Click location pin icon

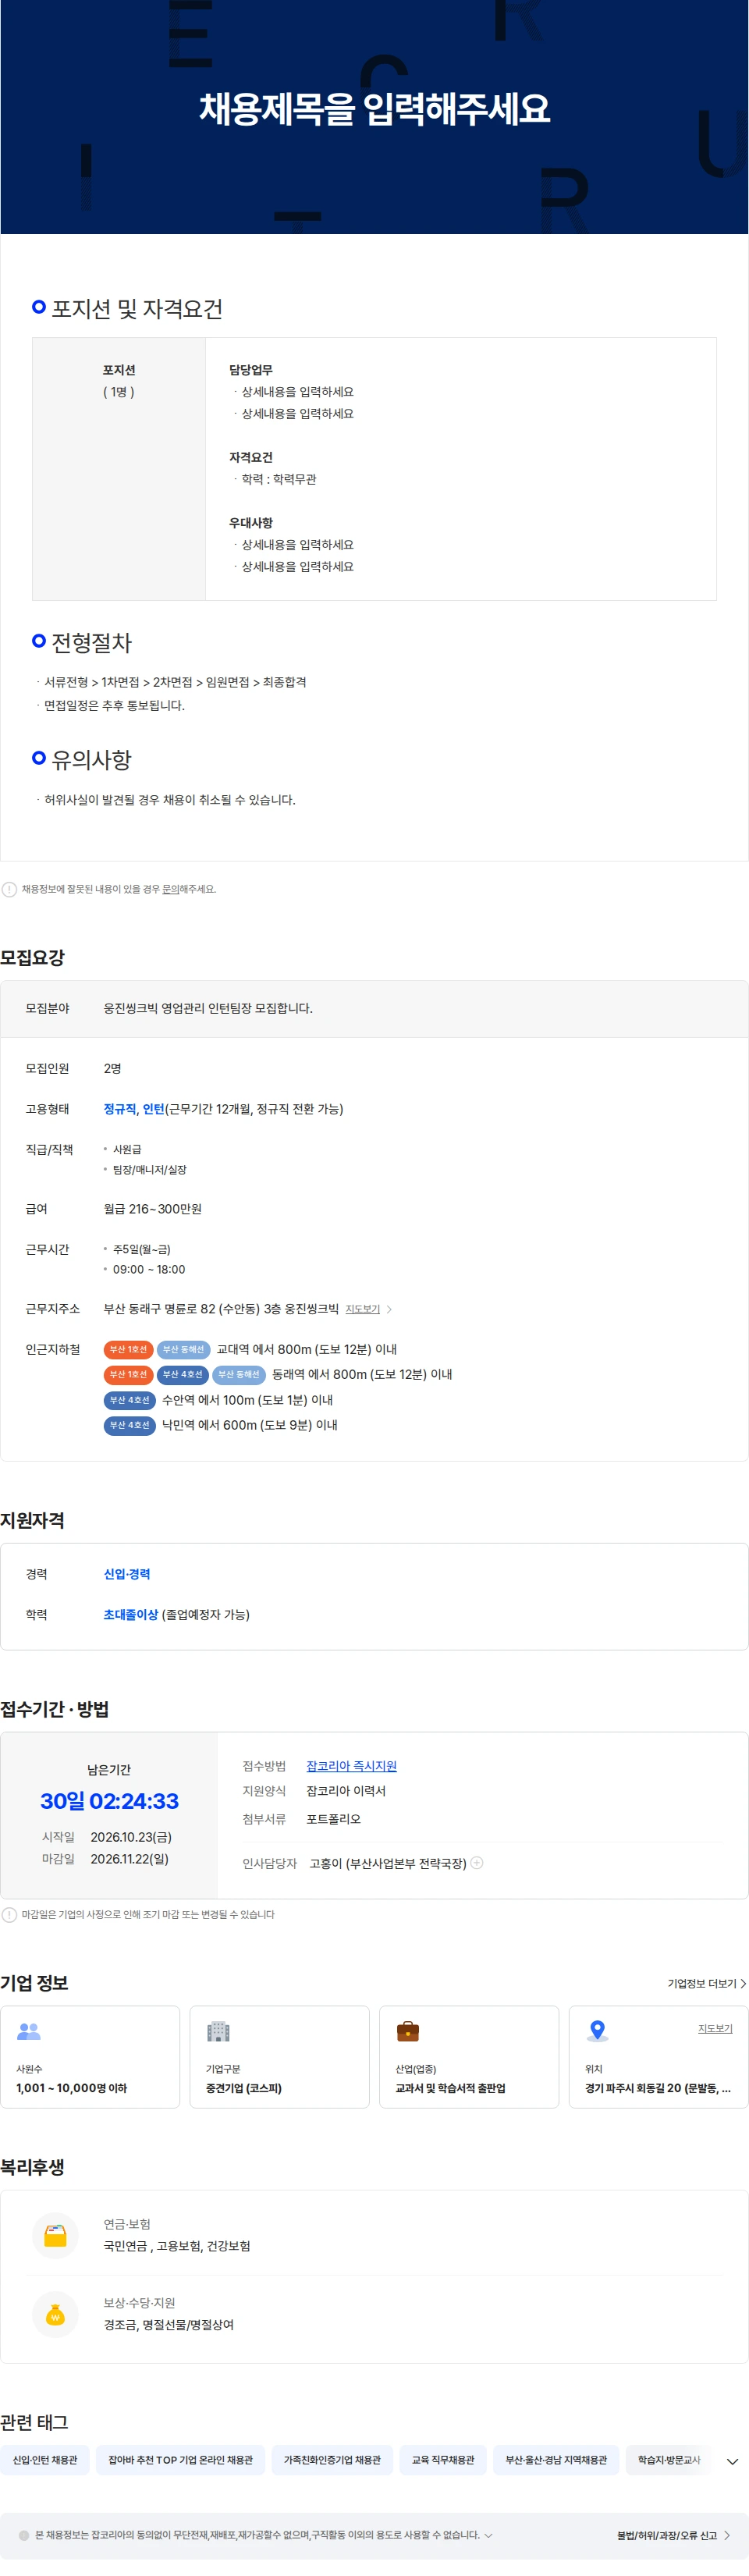click(x=597, y=2030)
